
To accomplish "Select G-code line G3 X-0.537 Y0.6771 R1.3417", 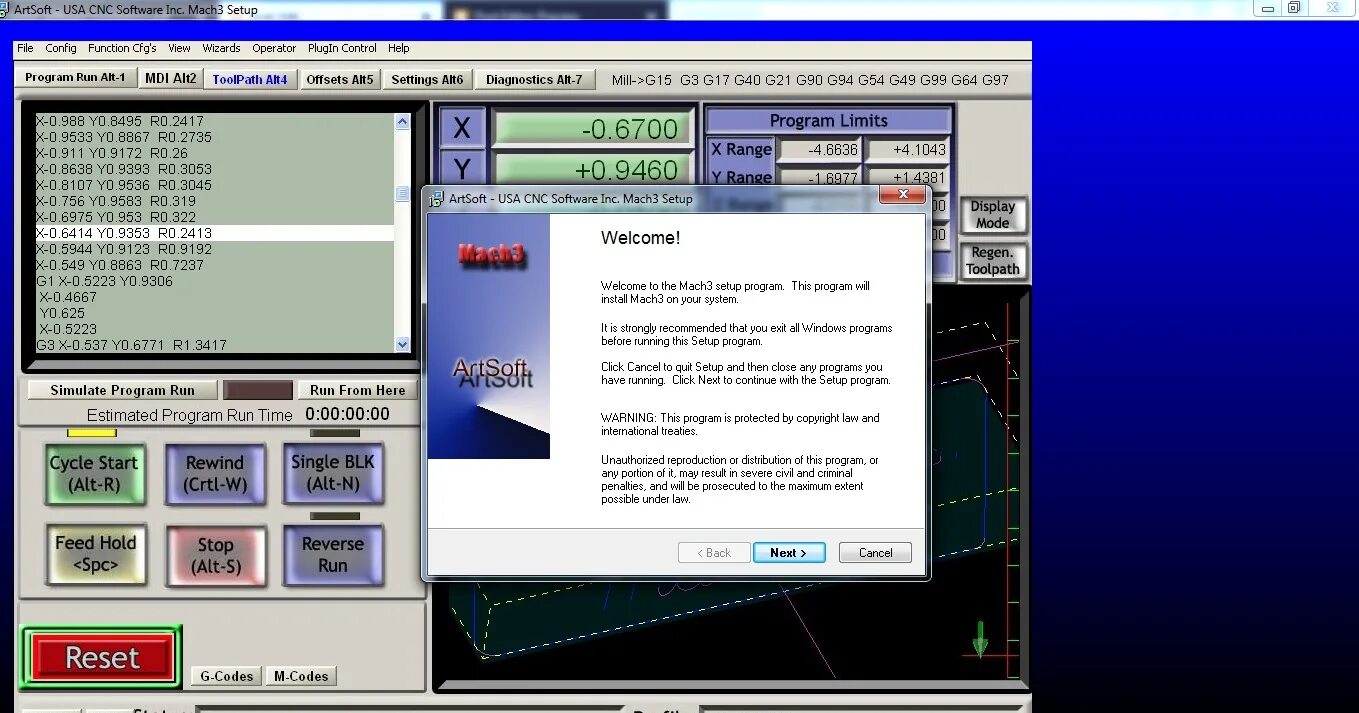I will 214,345.
